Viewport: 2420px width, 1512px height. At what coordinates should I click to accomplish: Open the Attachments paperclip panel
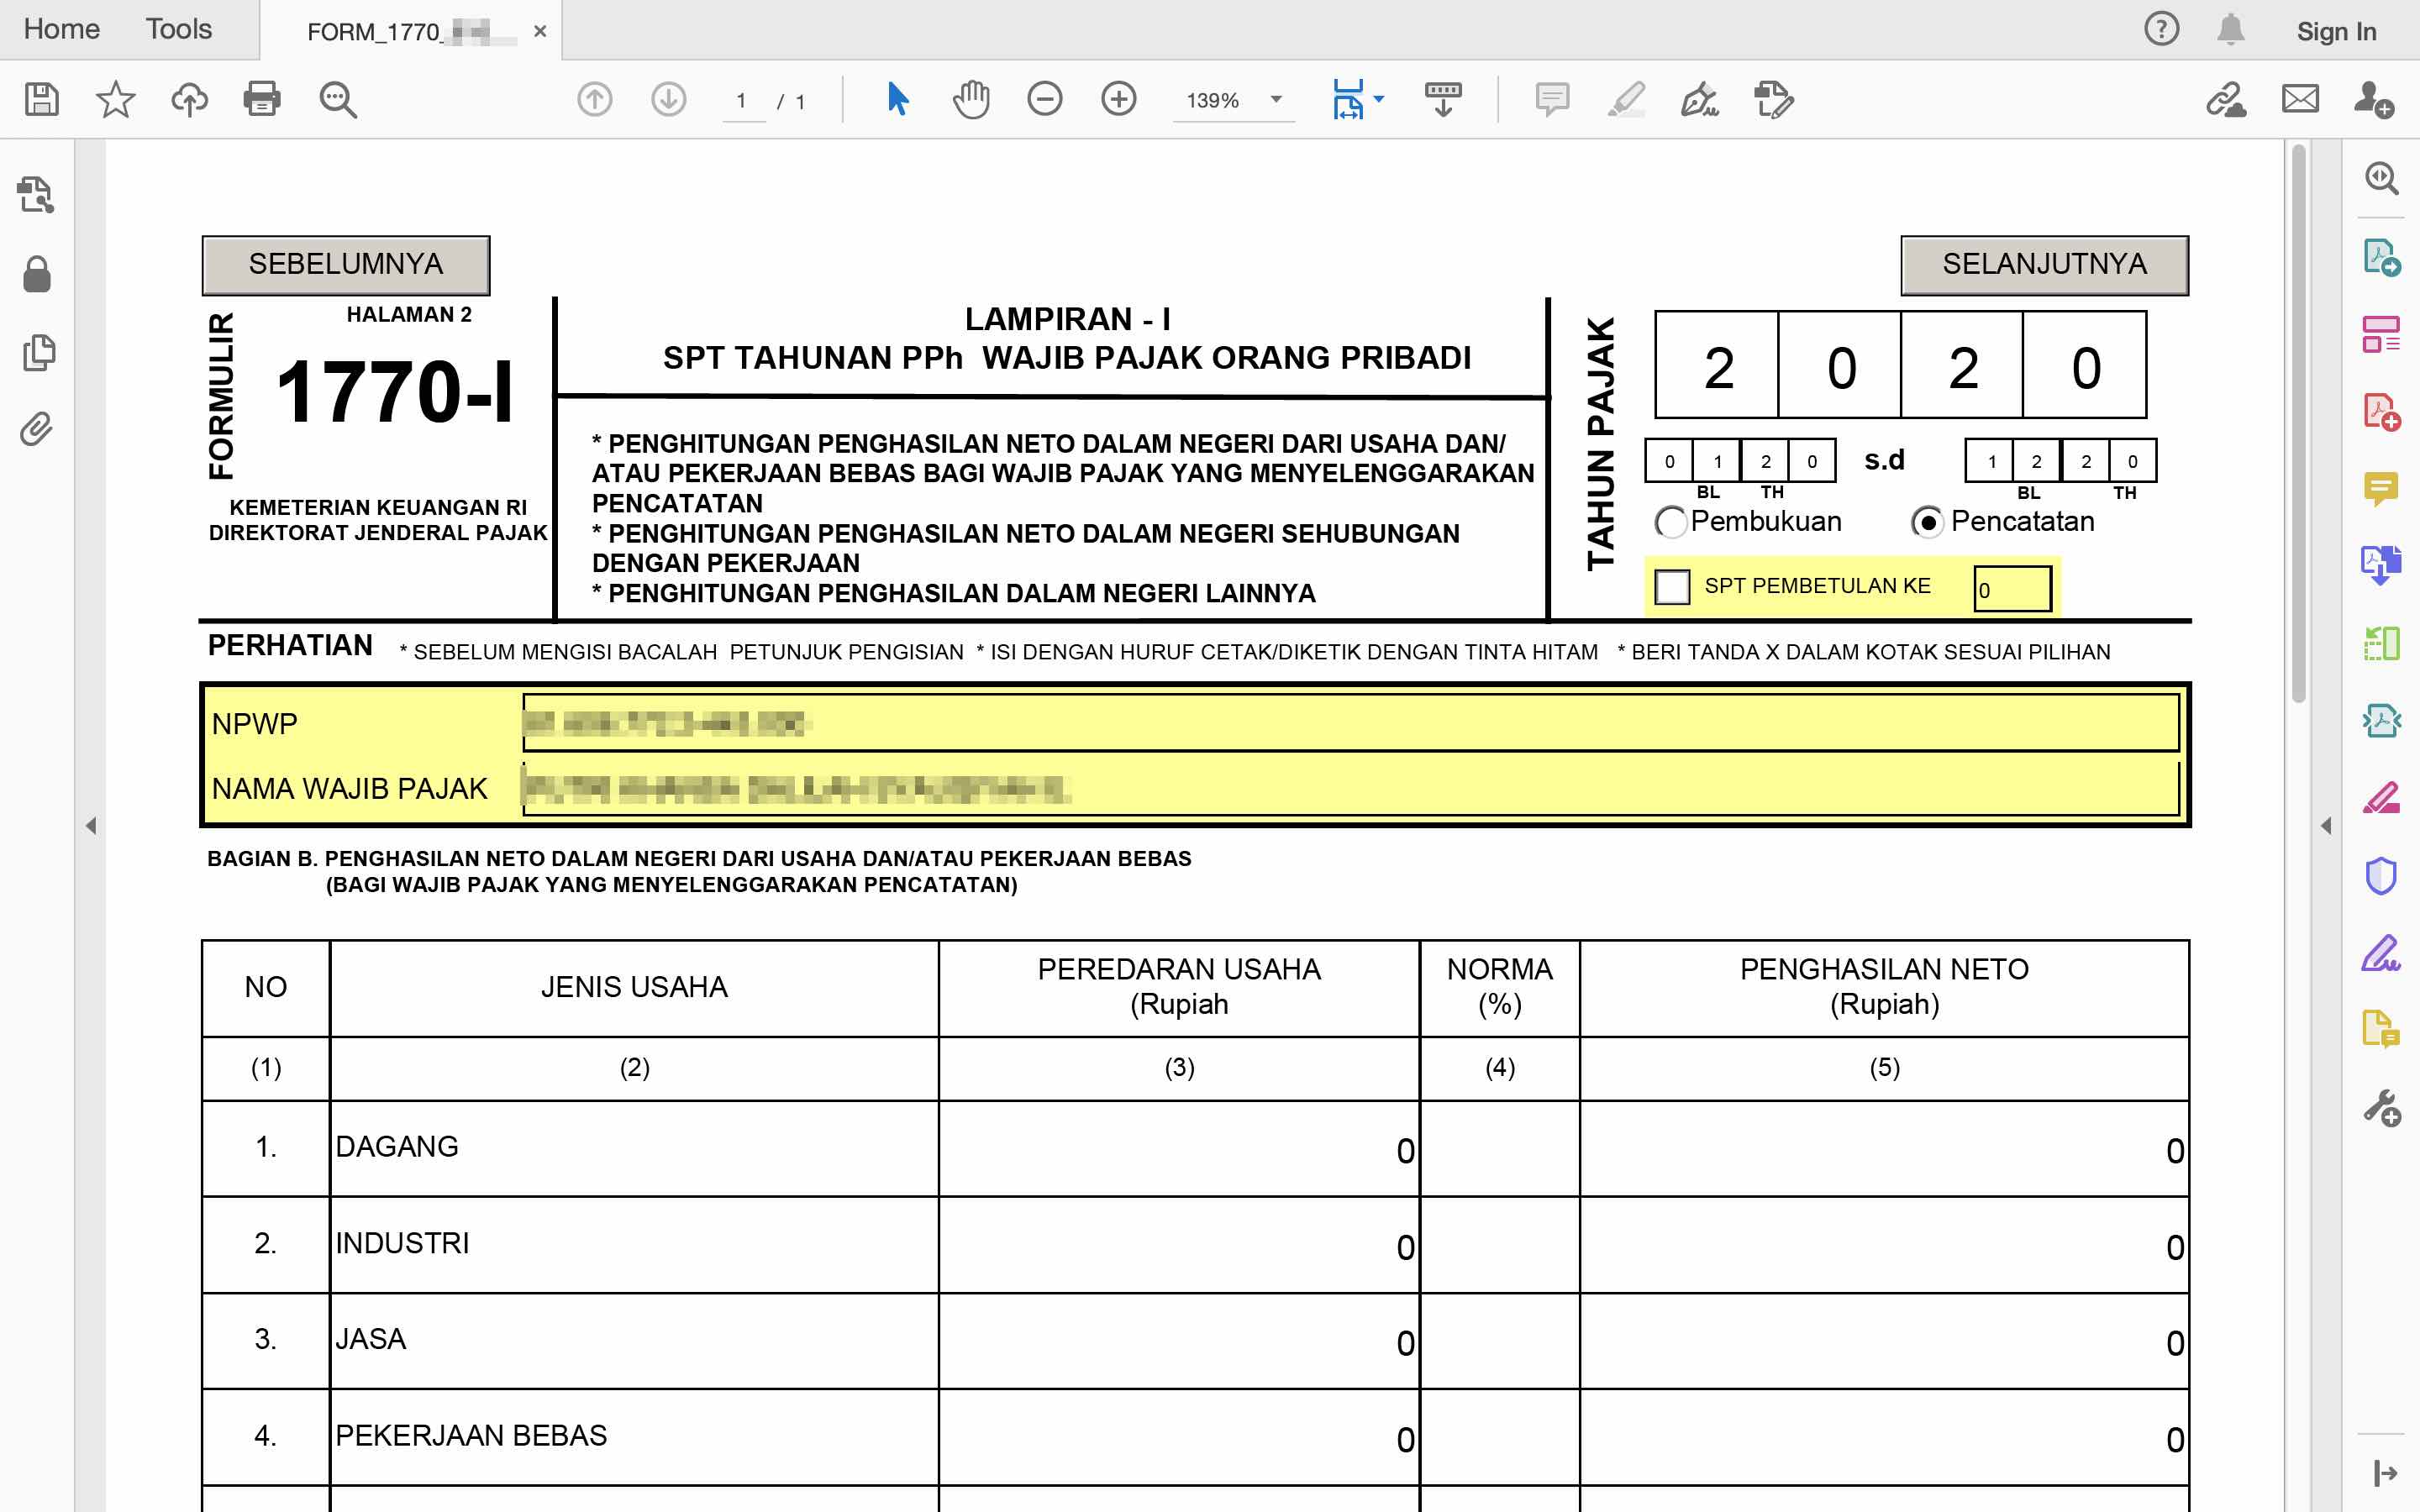point(37,430)
